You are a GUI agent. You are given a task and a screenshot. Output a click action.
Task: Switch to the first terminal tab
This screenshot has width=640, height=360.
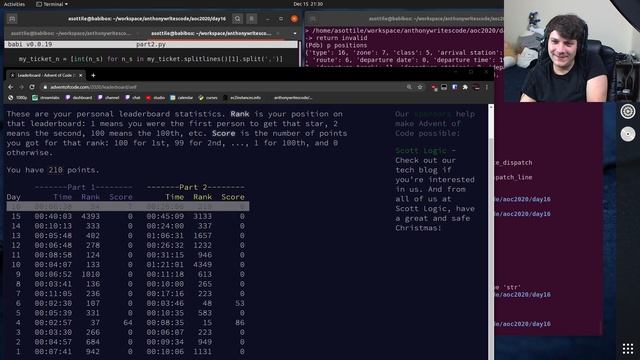click(71, 33)
